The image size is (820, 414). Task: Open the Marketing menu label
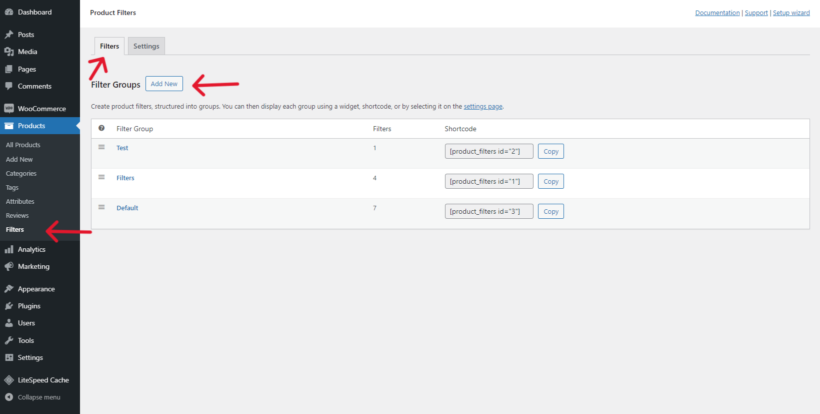33,267
